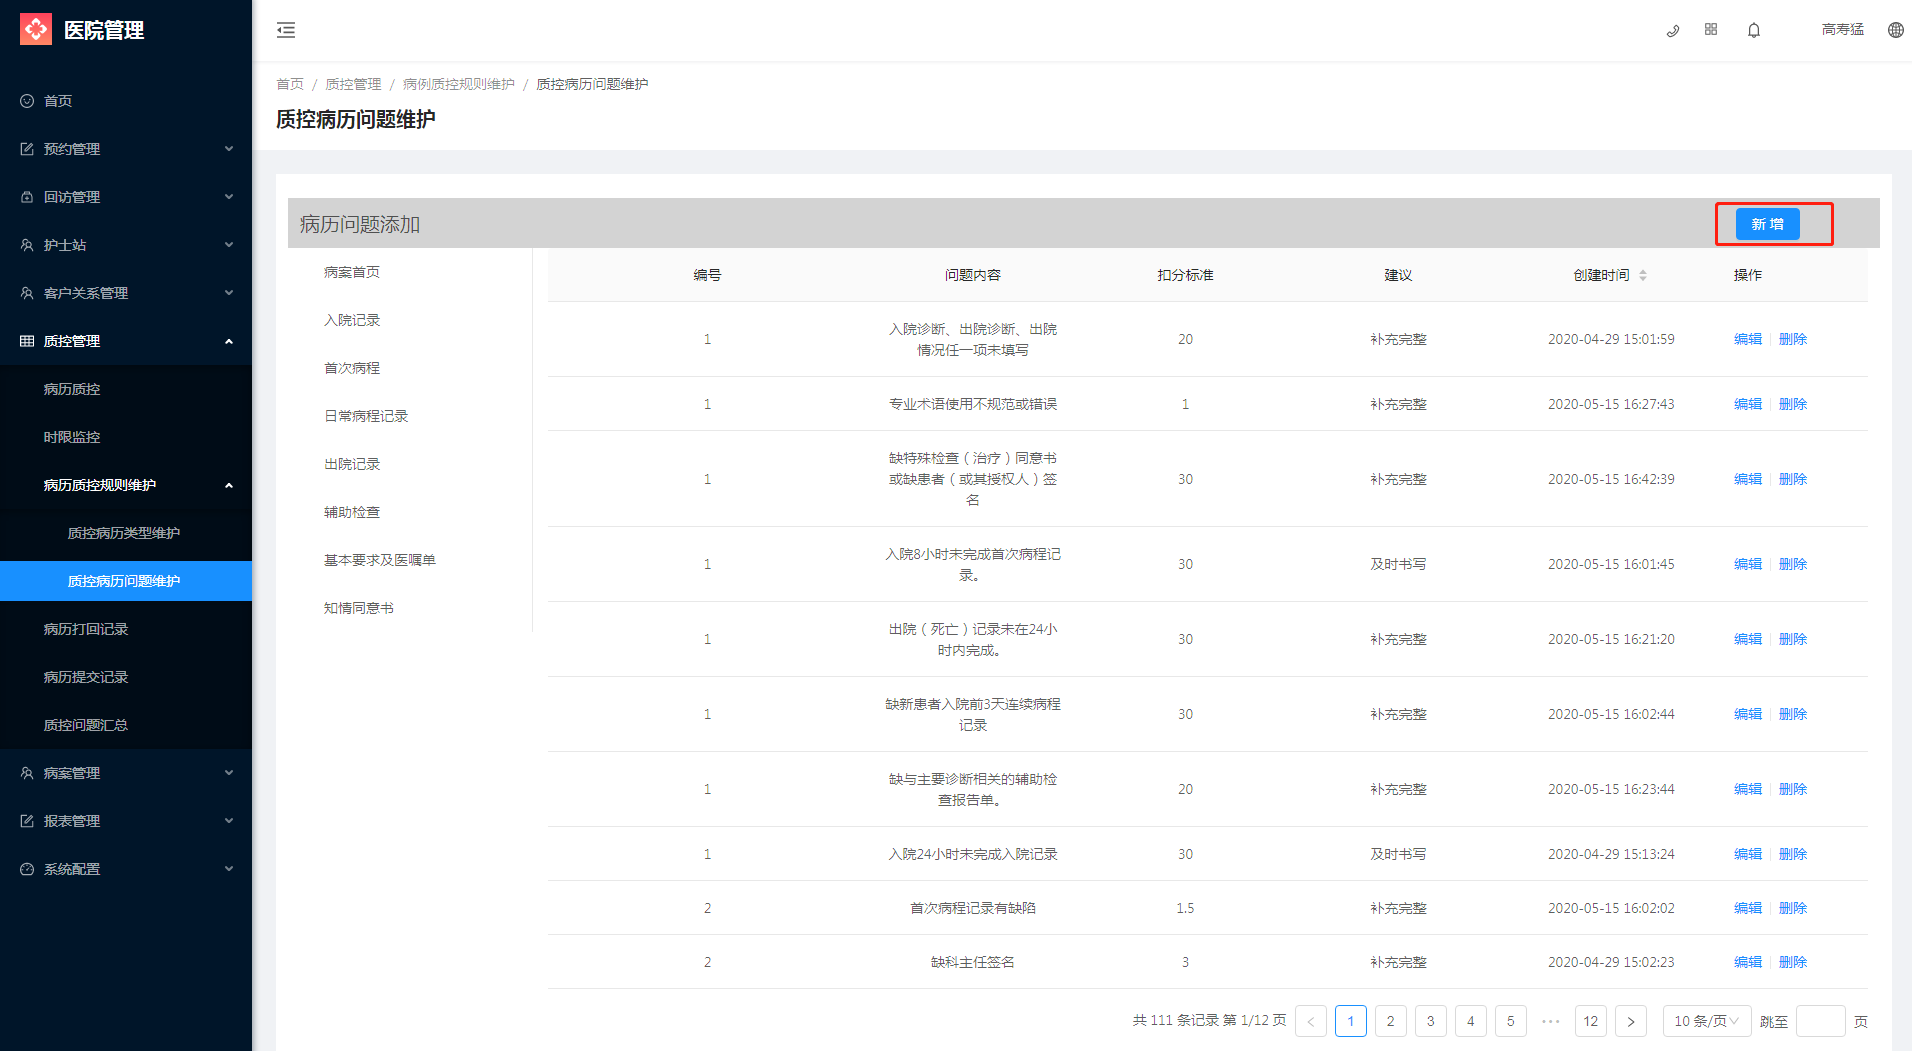Select the 病案首页 category

click(352, 272)
